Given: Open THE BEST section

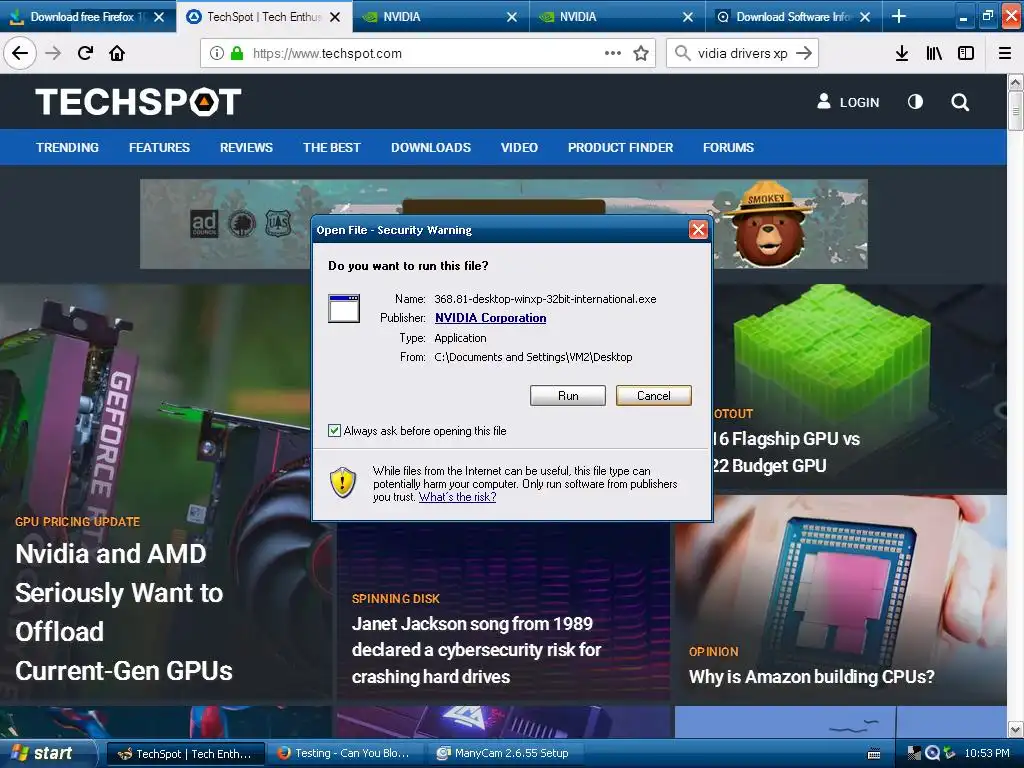Looking at the screenshot, I should tap(332, 148).
